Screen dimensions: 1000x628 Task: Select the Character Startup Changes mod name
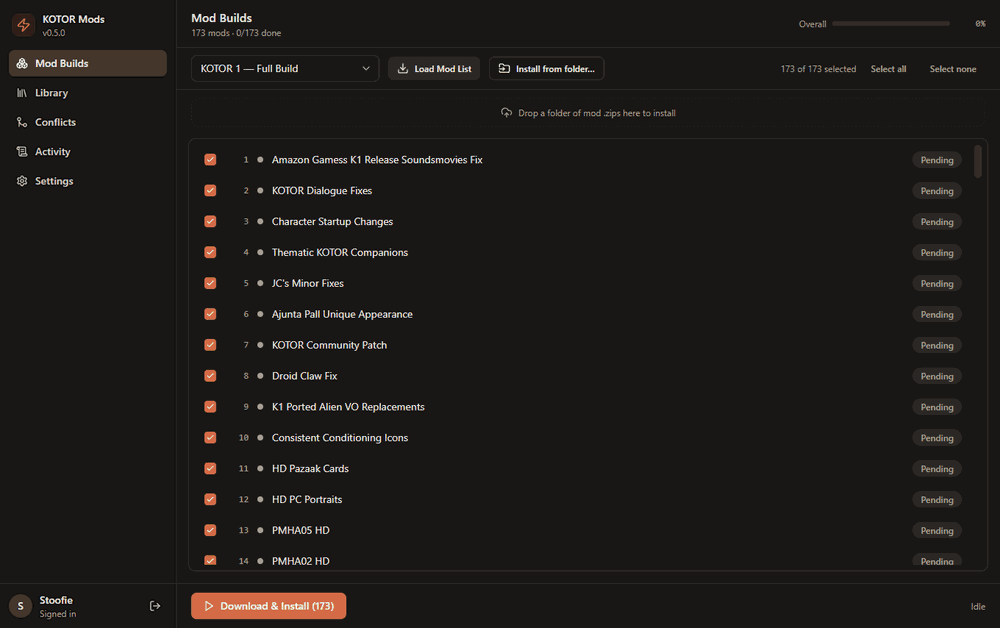pos(332,222)
